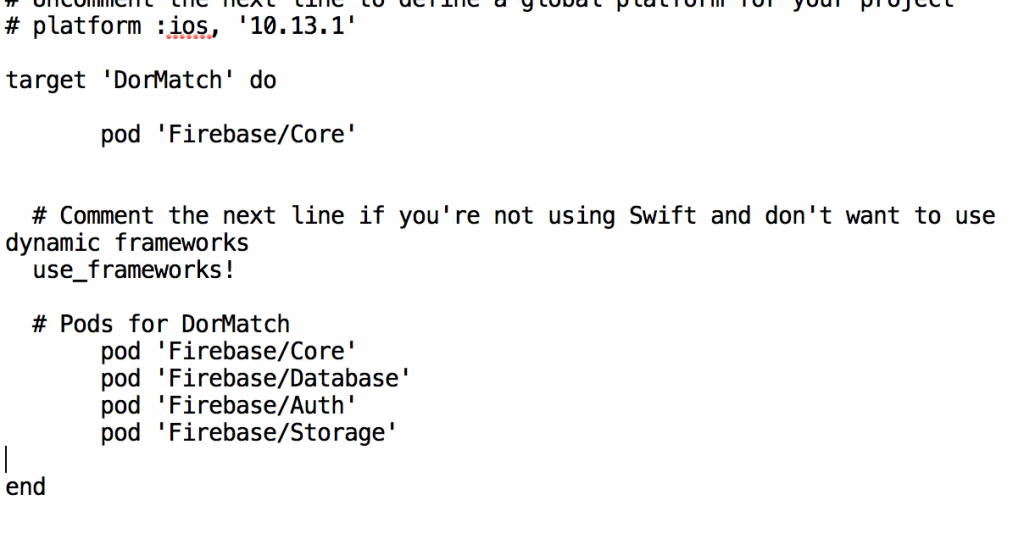Click the misspelled underlined word ios
Screen dimensions: 1024x539
(189, 26)
